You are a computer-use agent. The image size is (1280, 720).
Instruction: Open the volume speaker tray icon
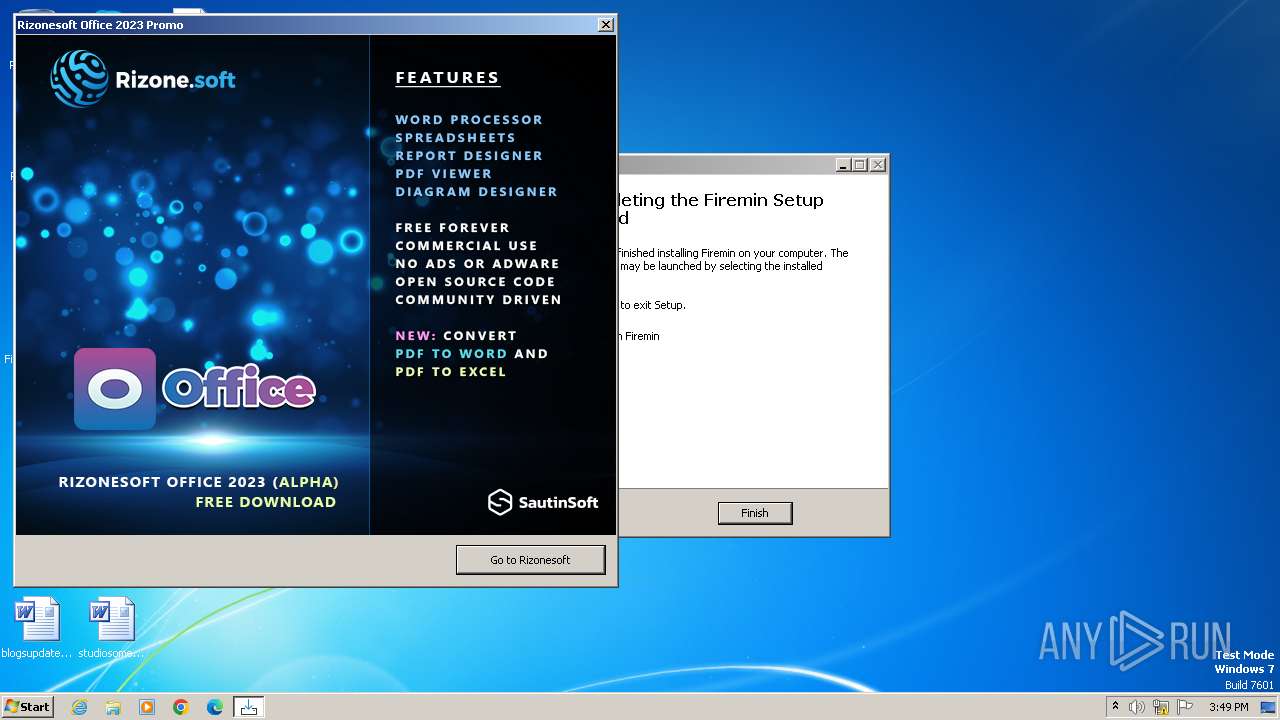(1137, 707)
